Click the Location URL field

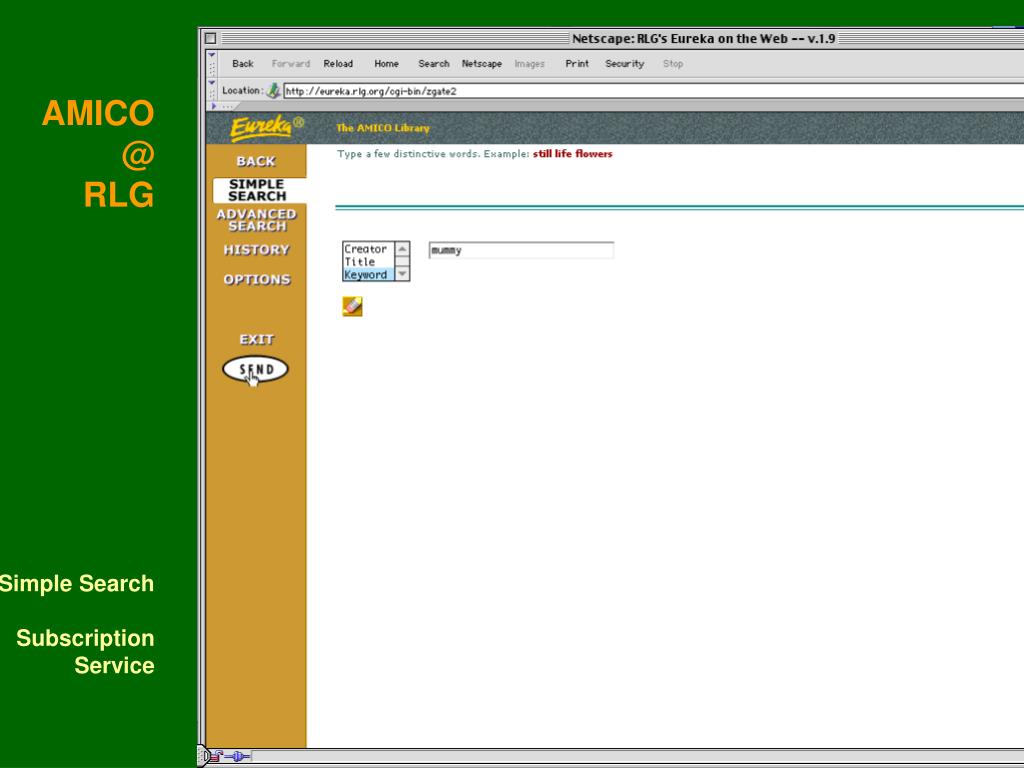[x=653, y=91]
